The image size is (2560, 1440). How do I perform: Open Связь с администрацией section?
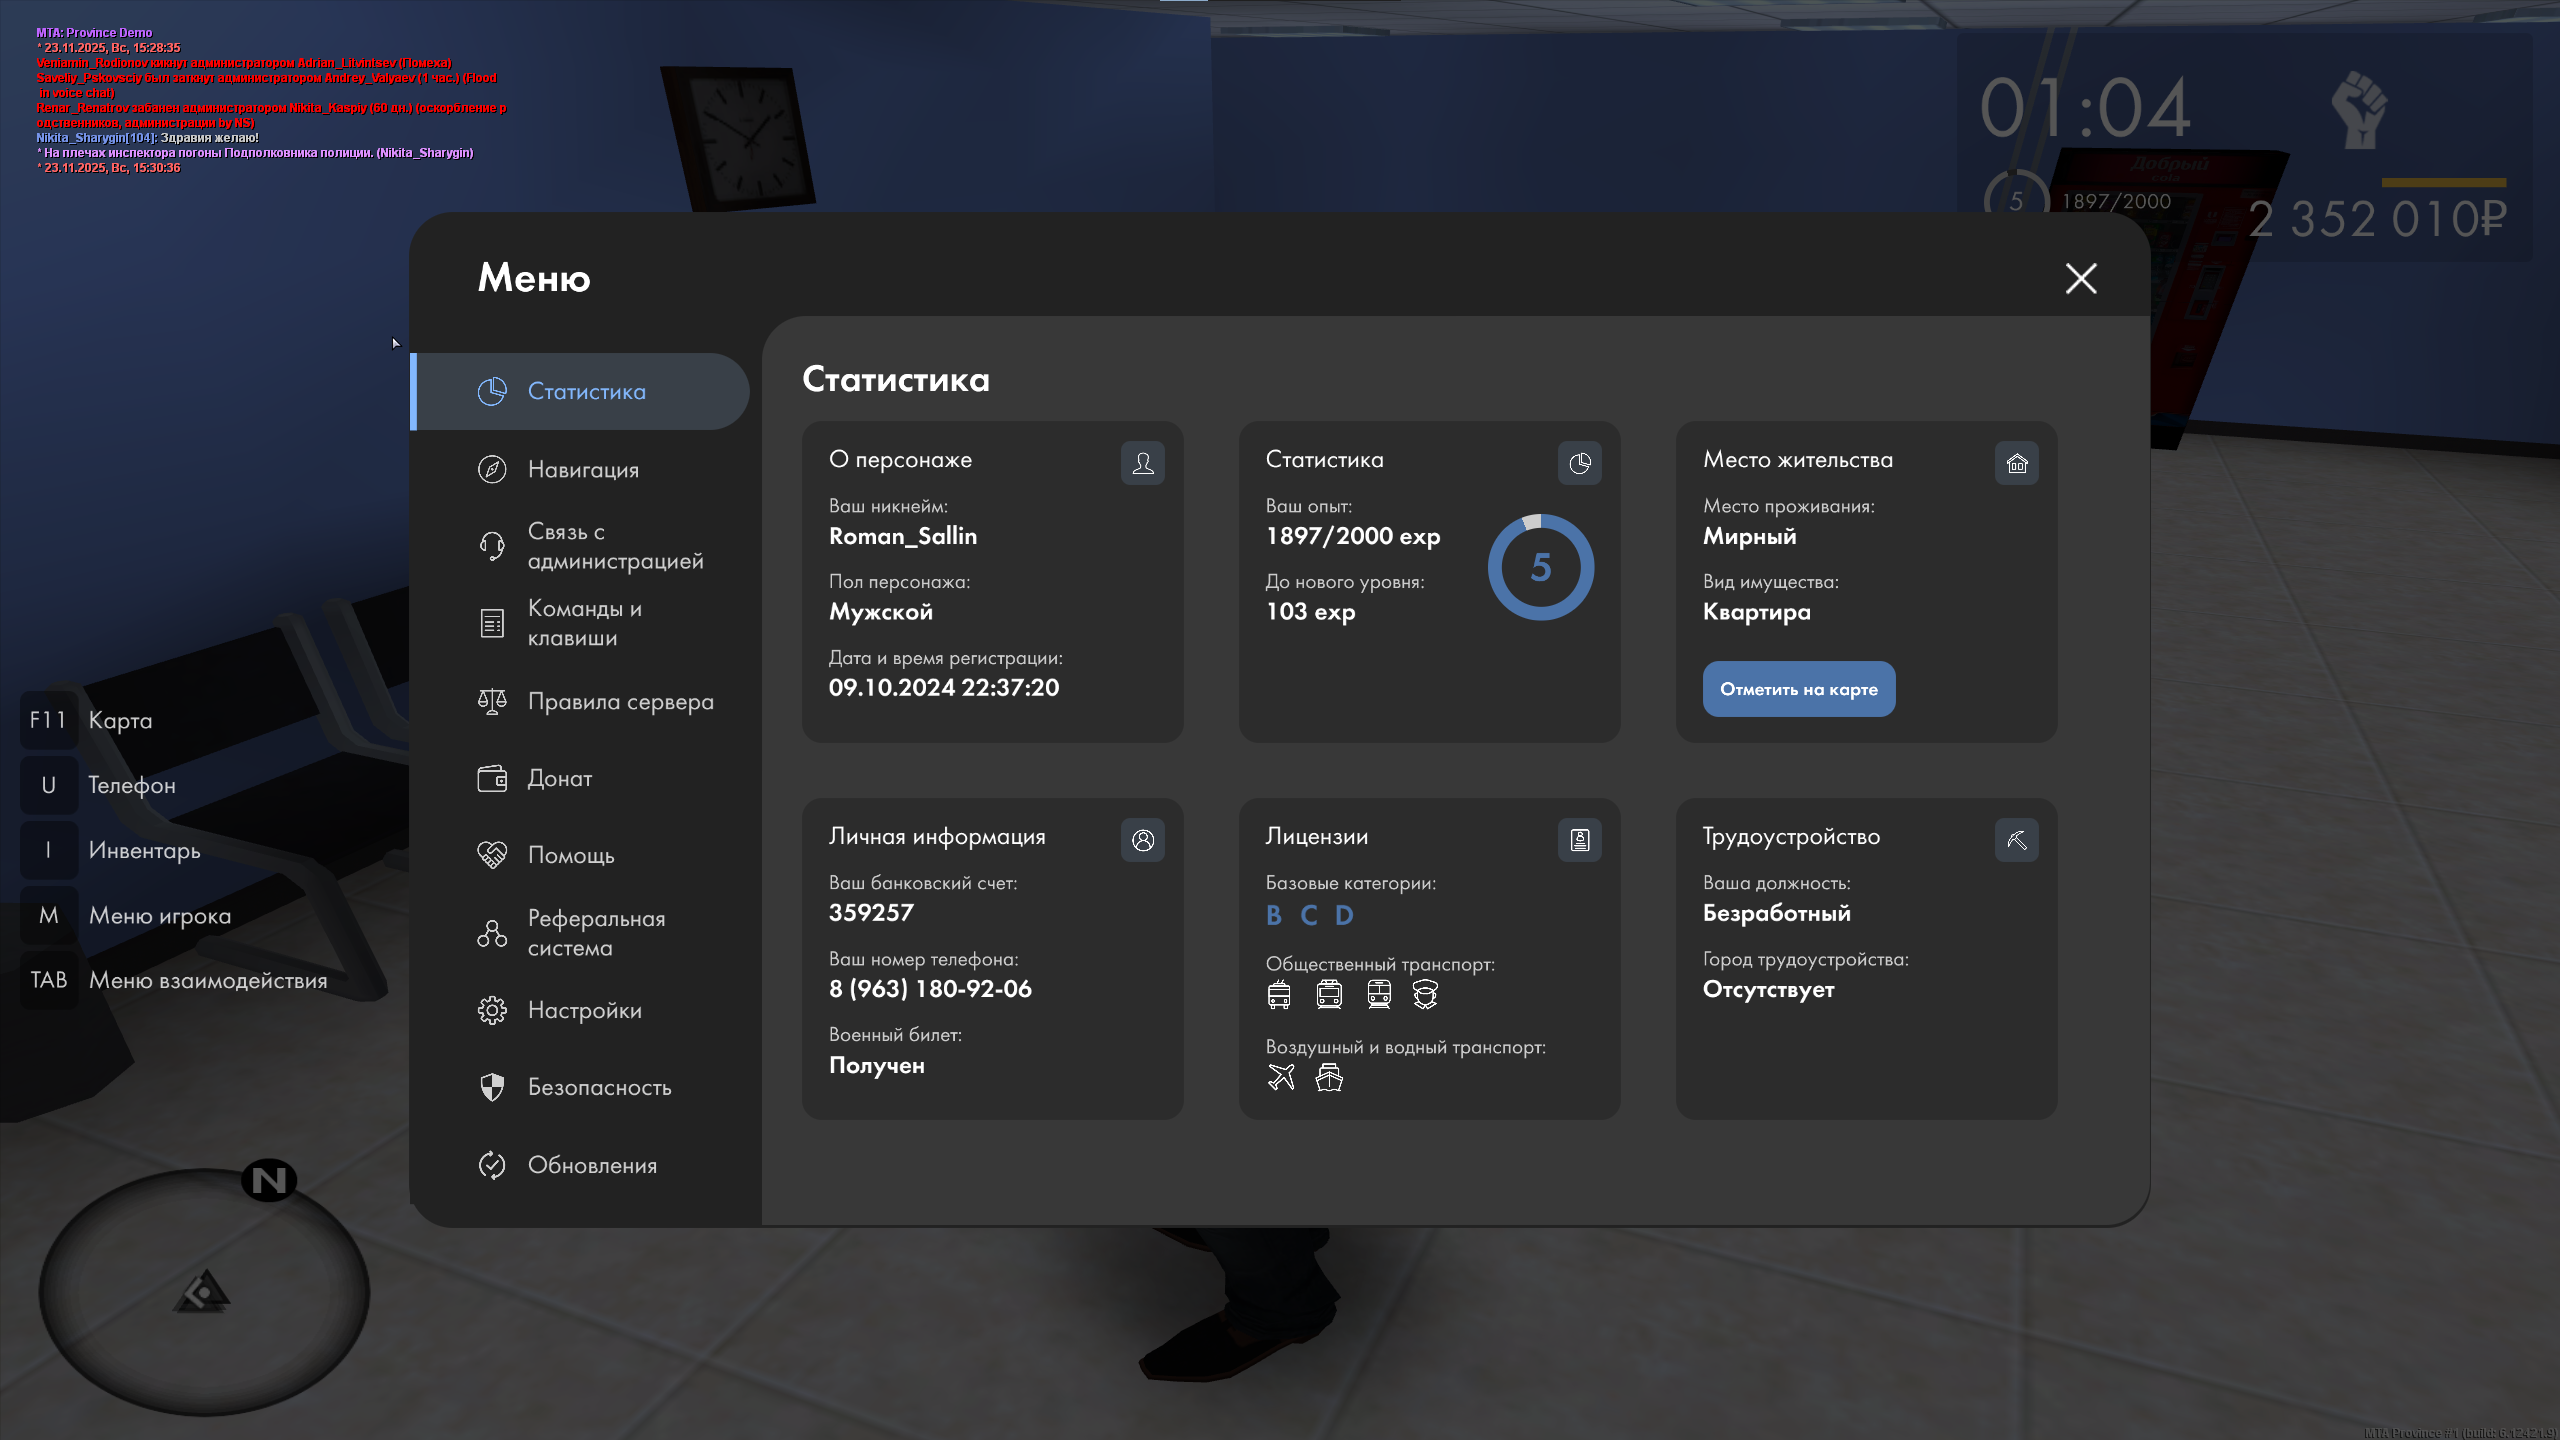click(614, 546)
